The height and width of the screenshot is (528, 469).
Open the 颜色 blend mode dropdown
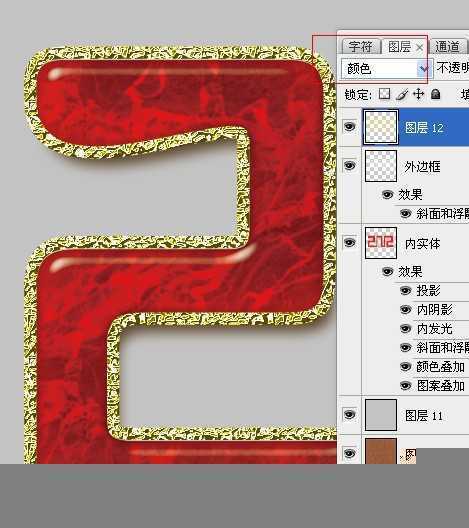387,69
